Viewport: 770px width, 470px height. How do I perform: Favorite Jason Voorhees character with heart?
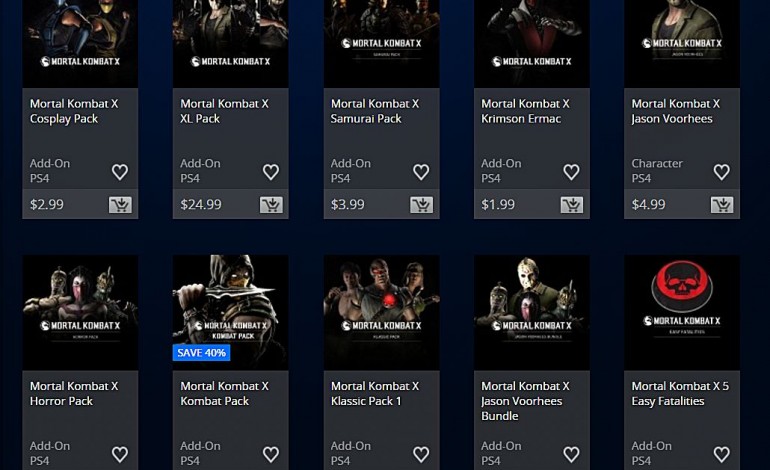pos(721,172)
